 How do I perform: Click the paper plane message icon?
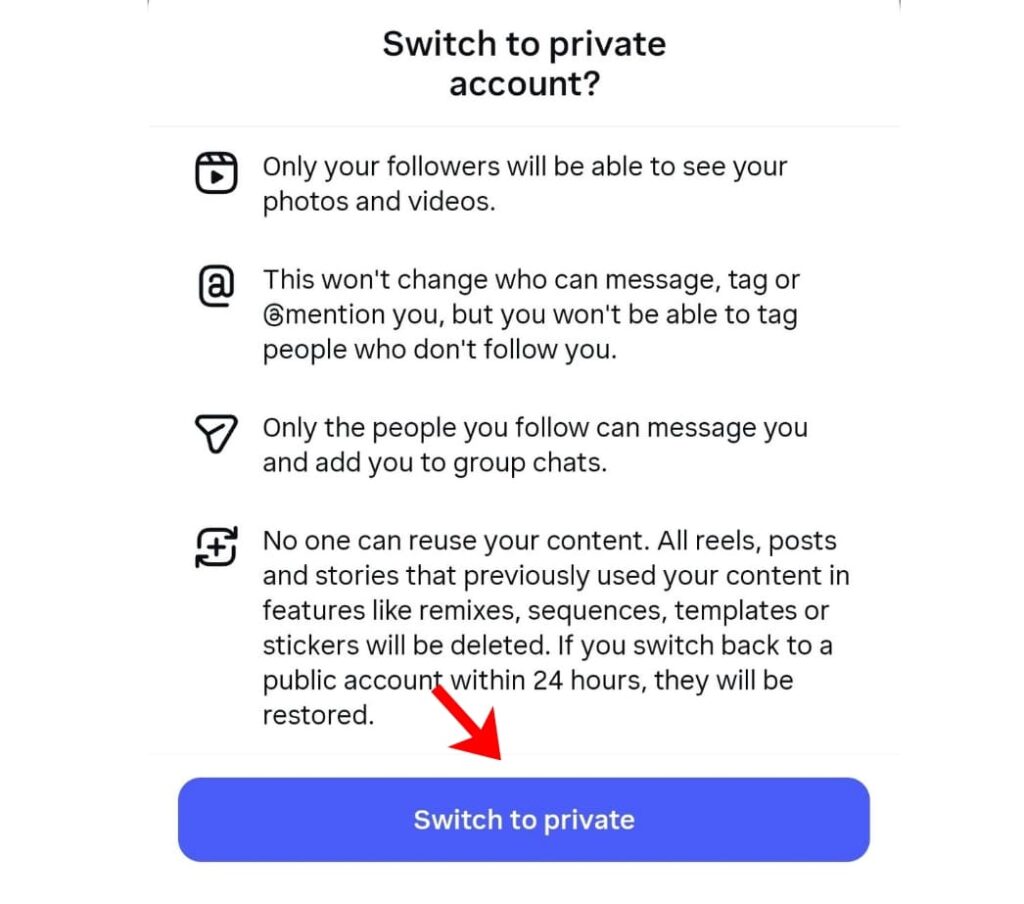(216, 433)
